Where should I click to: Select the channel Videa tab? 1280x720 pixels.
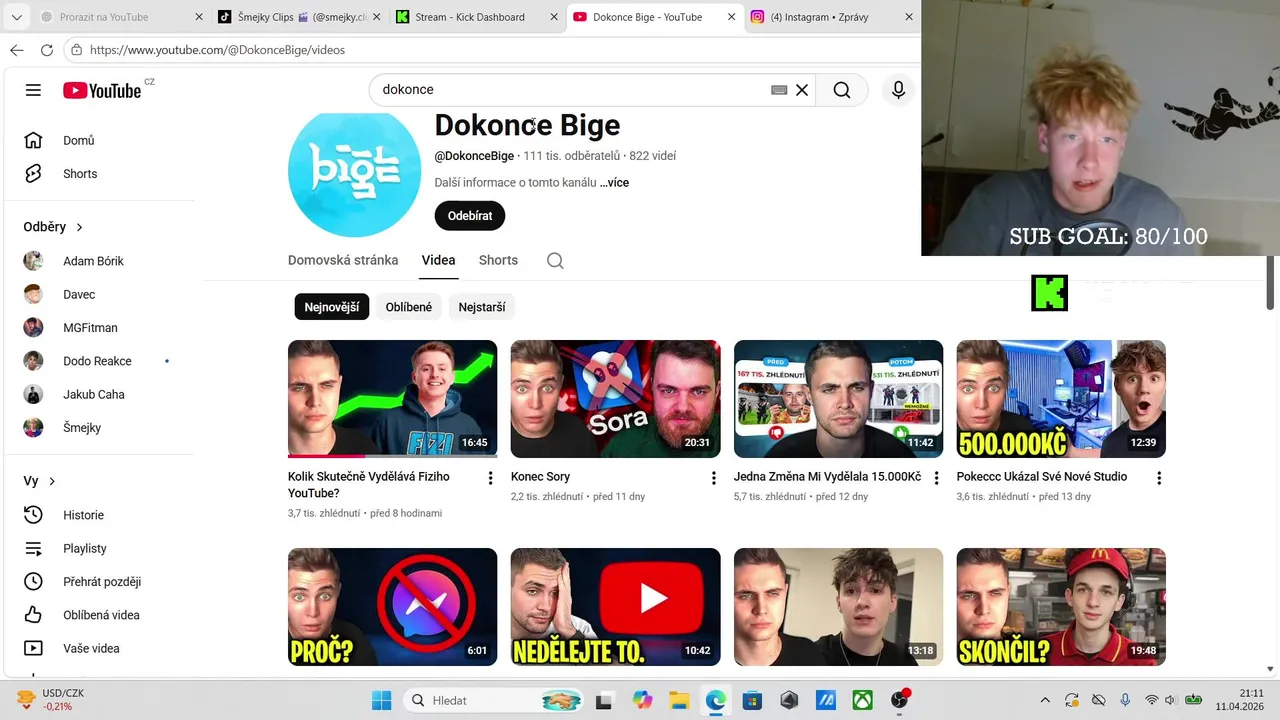pyautogui.click(x=438, y=260)
